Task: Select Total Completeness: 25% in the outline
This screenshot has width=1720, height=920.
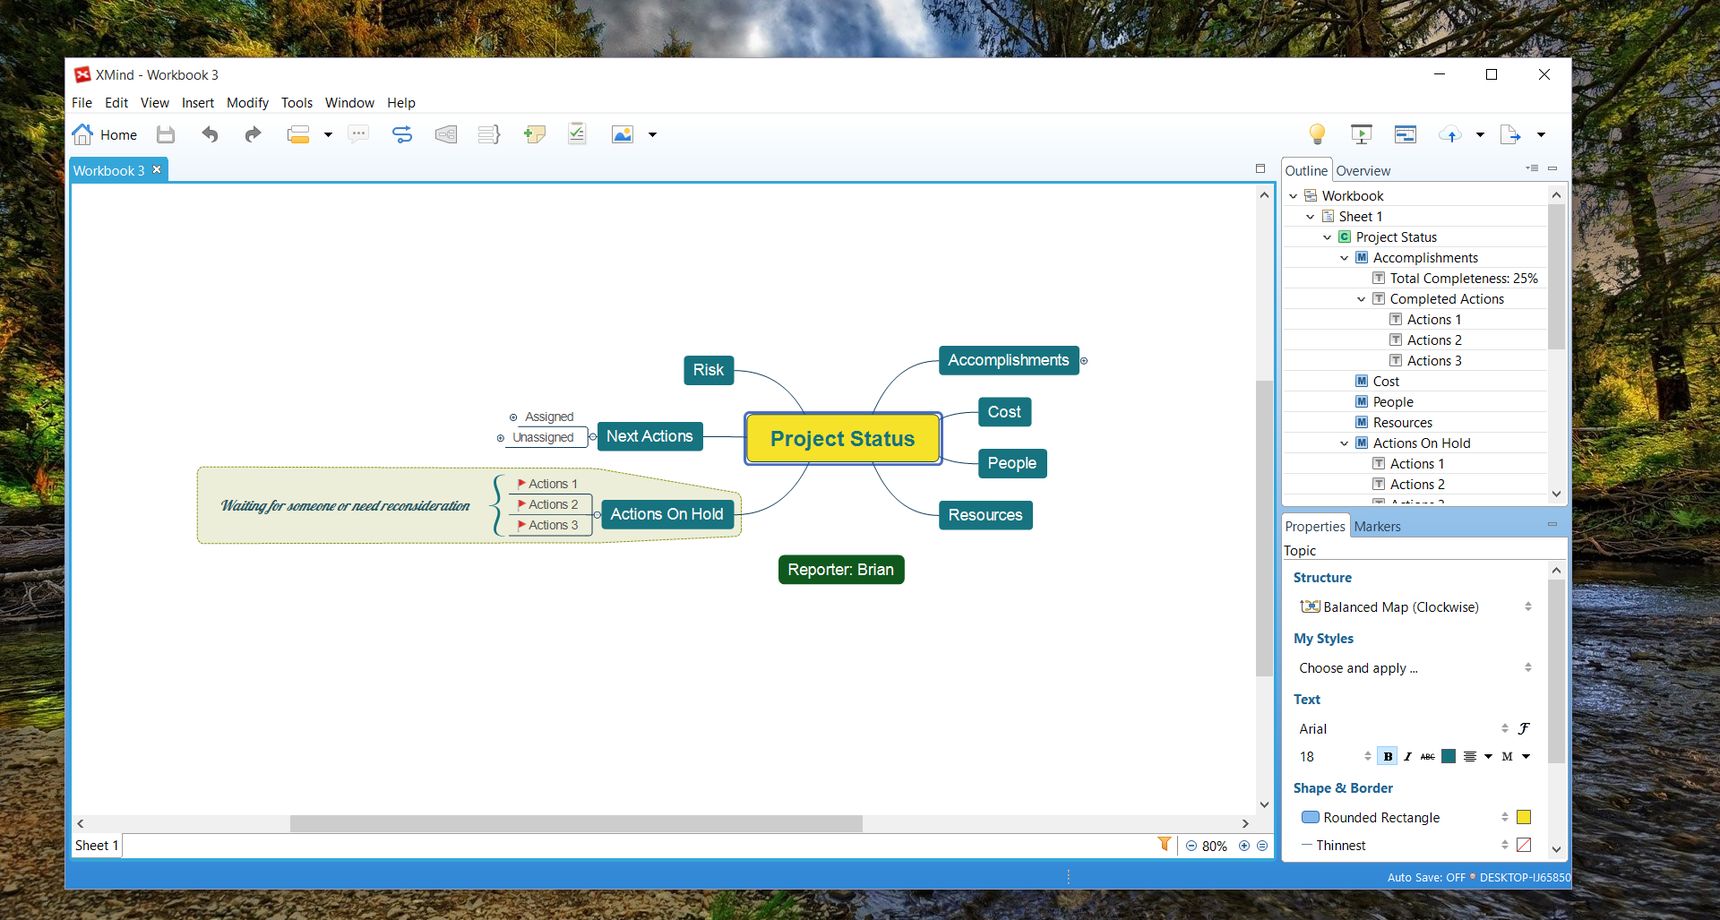Action: (1464, 279)
